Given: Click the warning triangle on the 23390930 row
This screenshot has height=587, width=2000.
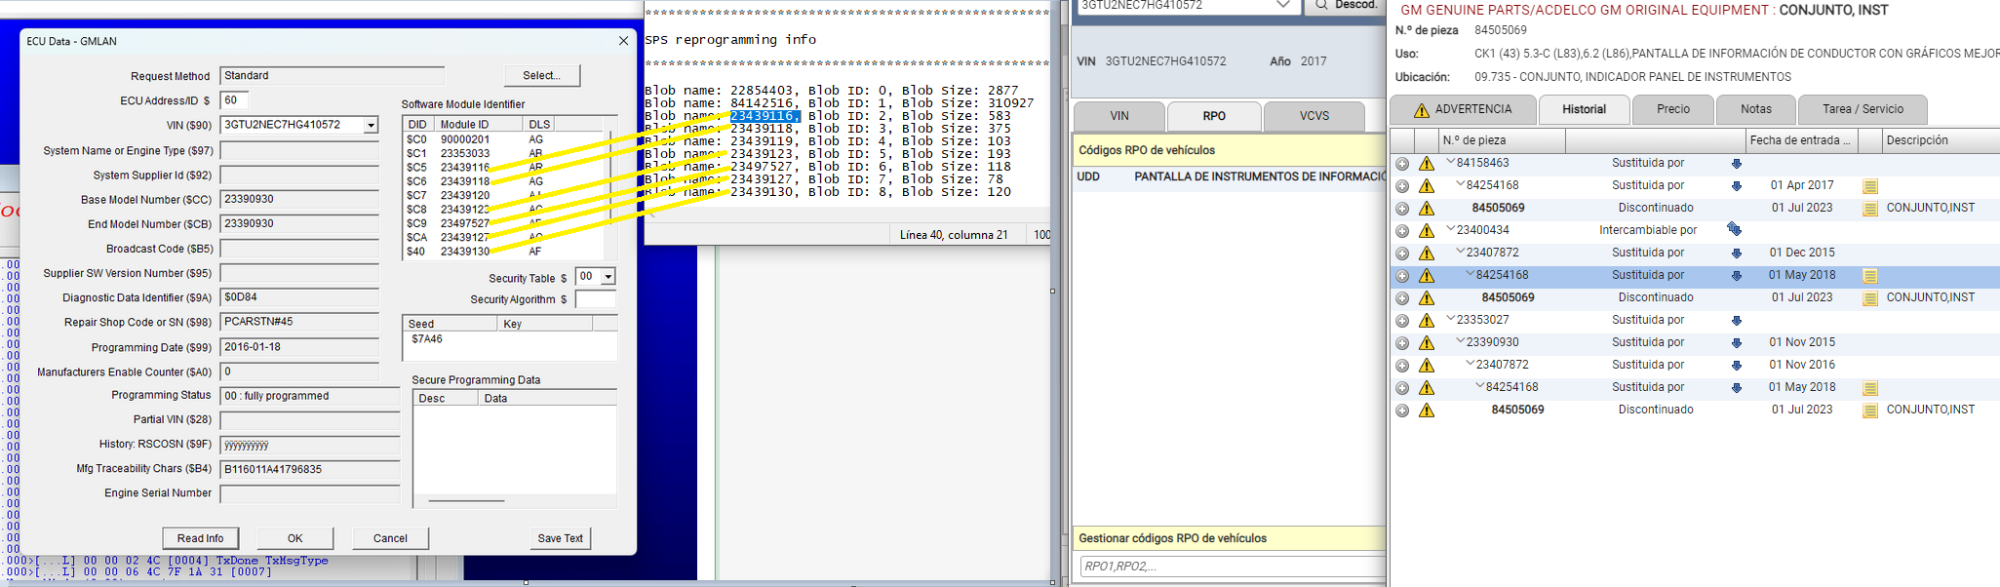Looking at the screenshot, I should [1426, 343].
